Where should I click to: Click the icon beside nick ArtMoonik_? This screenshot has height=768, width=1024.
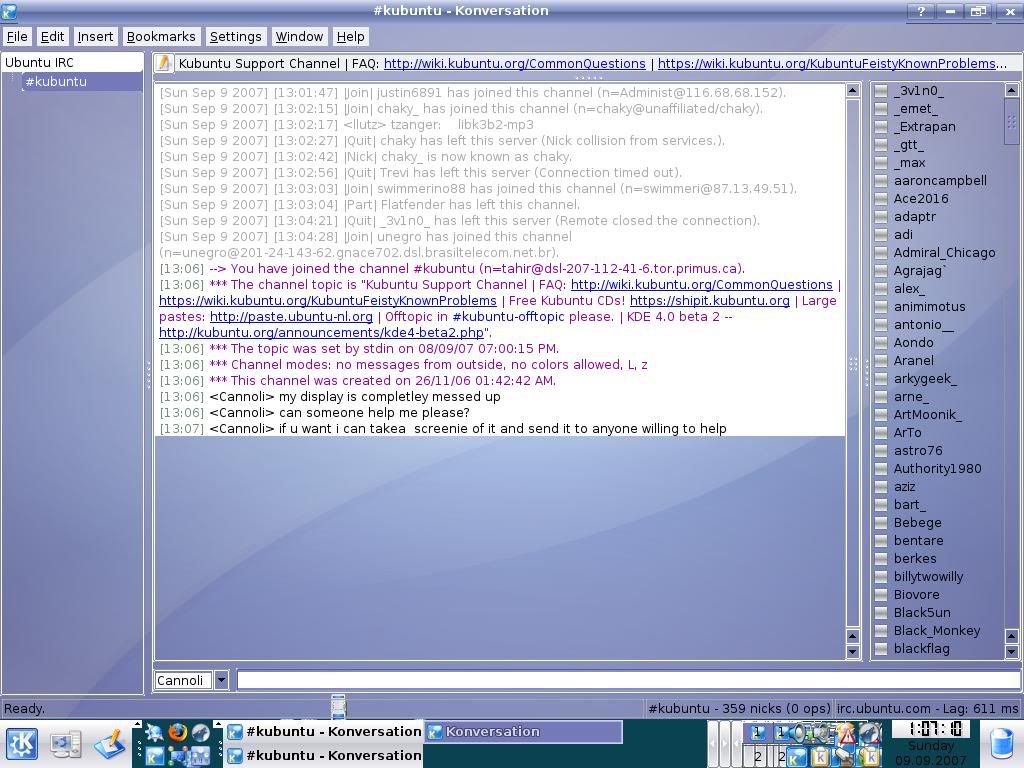(x=881, y=415)
